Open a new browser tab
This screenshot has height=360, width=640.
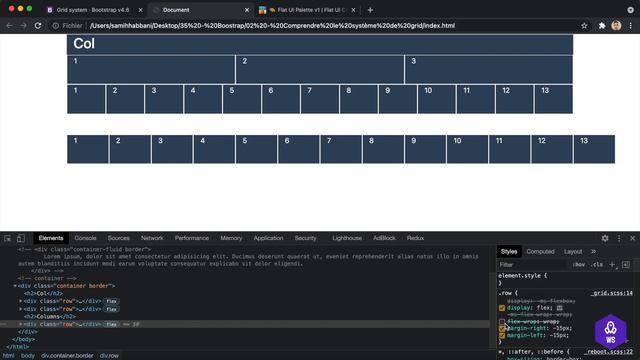[x=370, y=10]
